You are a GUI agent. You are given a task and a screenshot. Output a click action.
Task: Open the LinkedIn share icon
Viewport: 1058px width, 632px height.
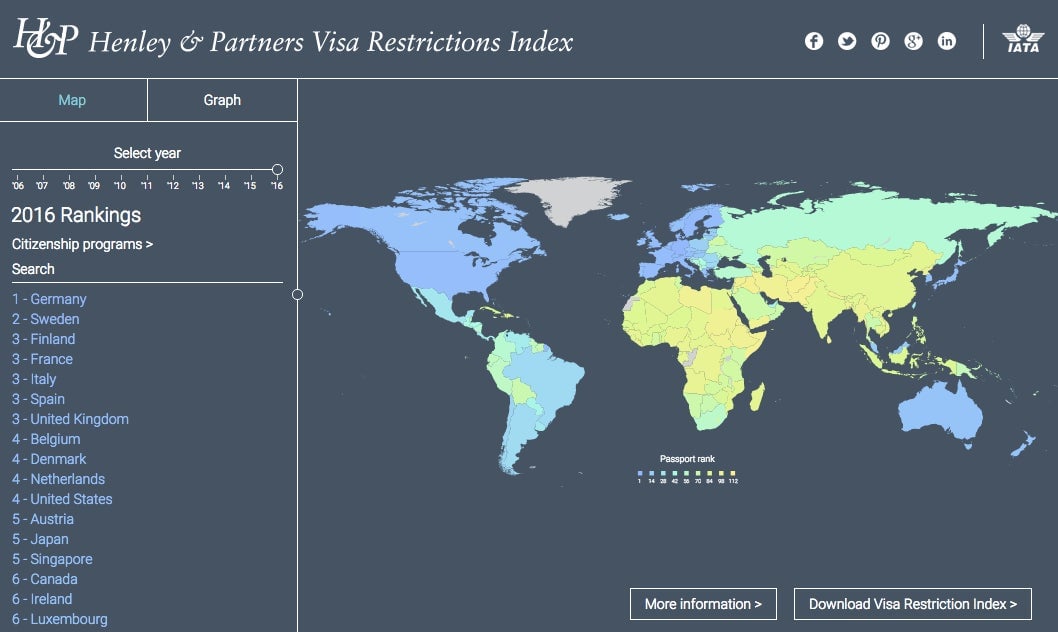(947, 41)
